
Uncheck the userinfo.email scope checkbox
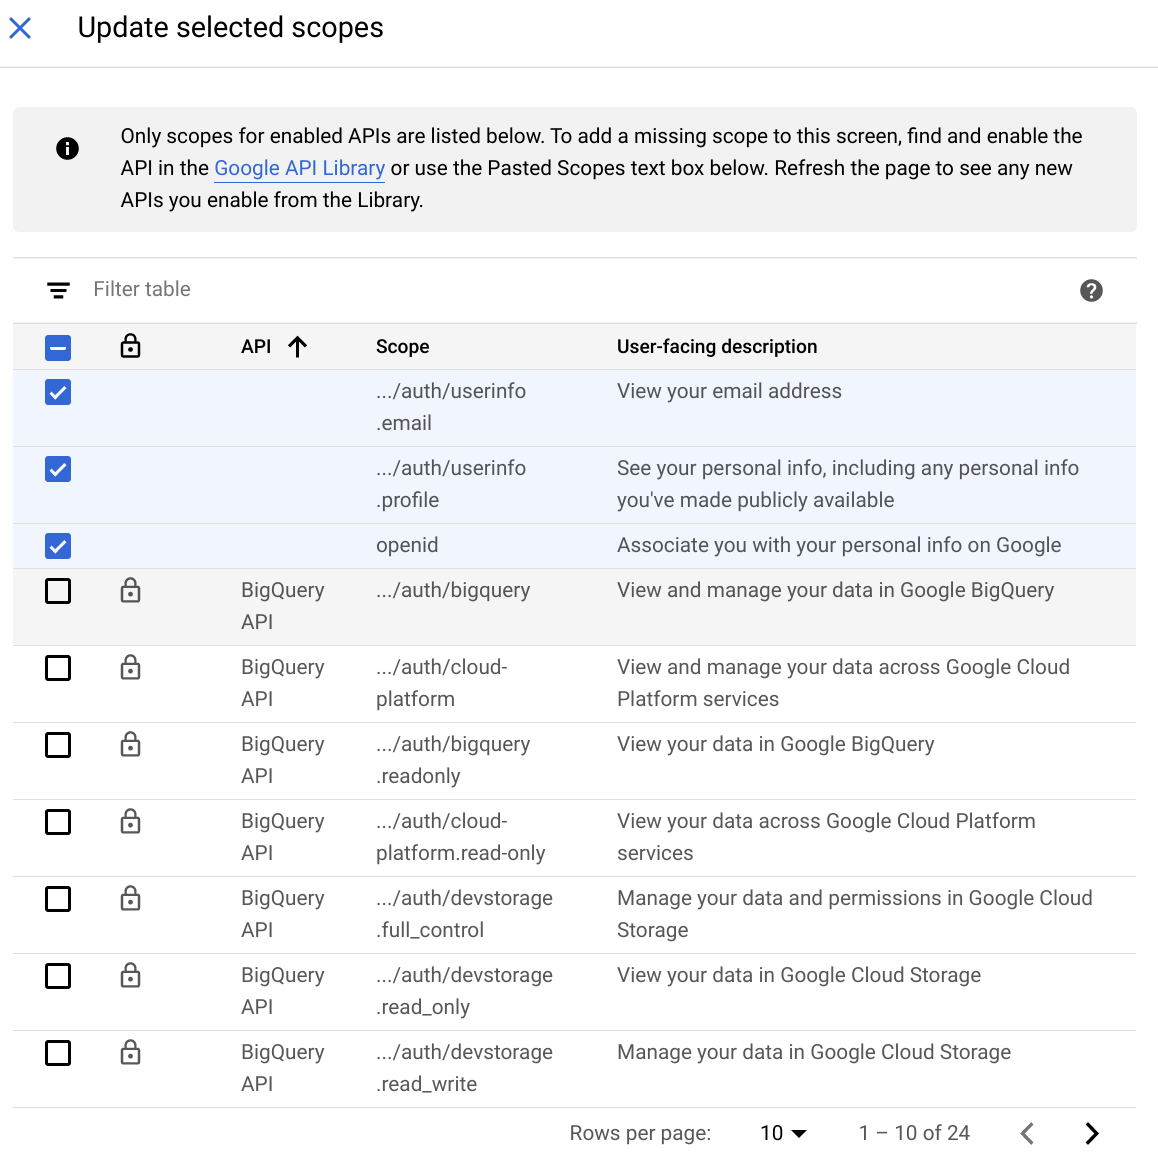pos(58,392)
